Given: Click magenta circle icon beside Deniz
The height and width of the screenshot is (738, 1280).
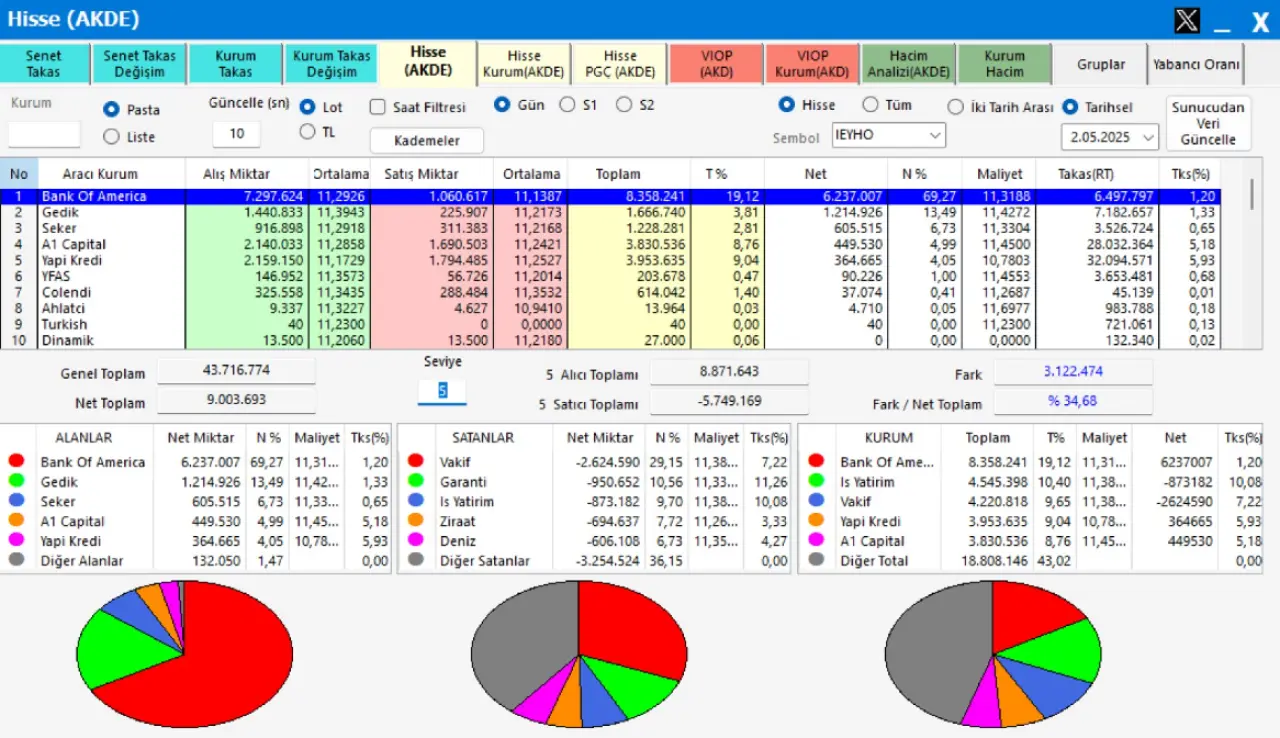Looking at the screenshot, I should (x=414, y=541).
